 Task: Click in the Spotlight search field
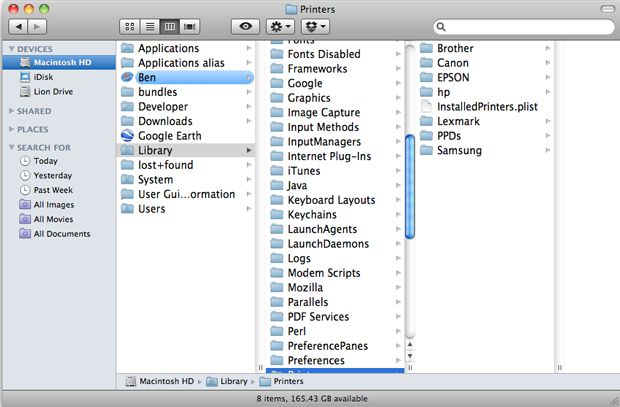point(520,25)
